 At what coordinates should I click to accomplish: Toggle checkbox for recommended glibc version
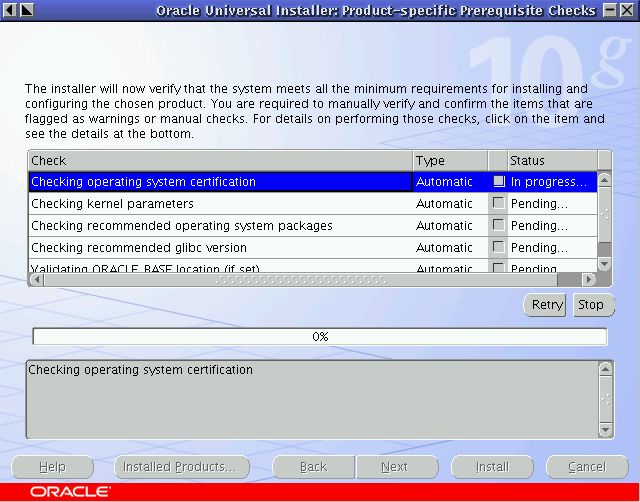(x=498, y=247)
